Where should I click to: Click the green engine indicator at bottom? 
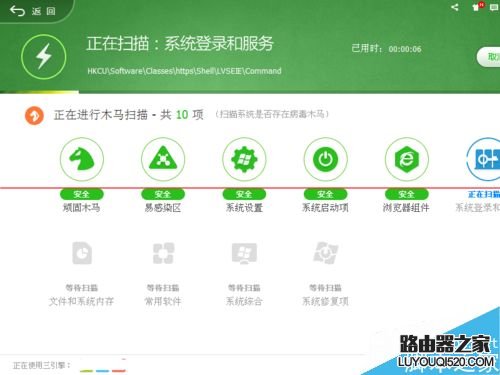[x=86, y=370]
